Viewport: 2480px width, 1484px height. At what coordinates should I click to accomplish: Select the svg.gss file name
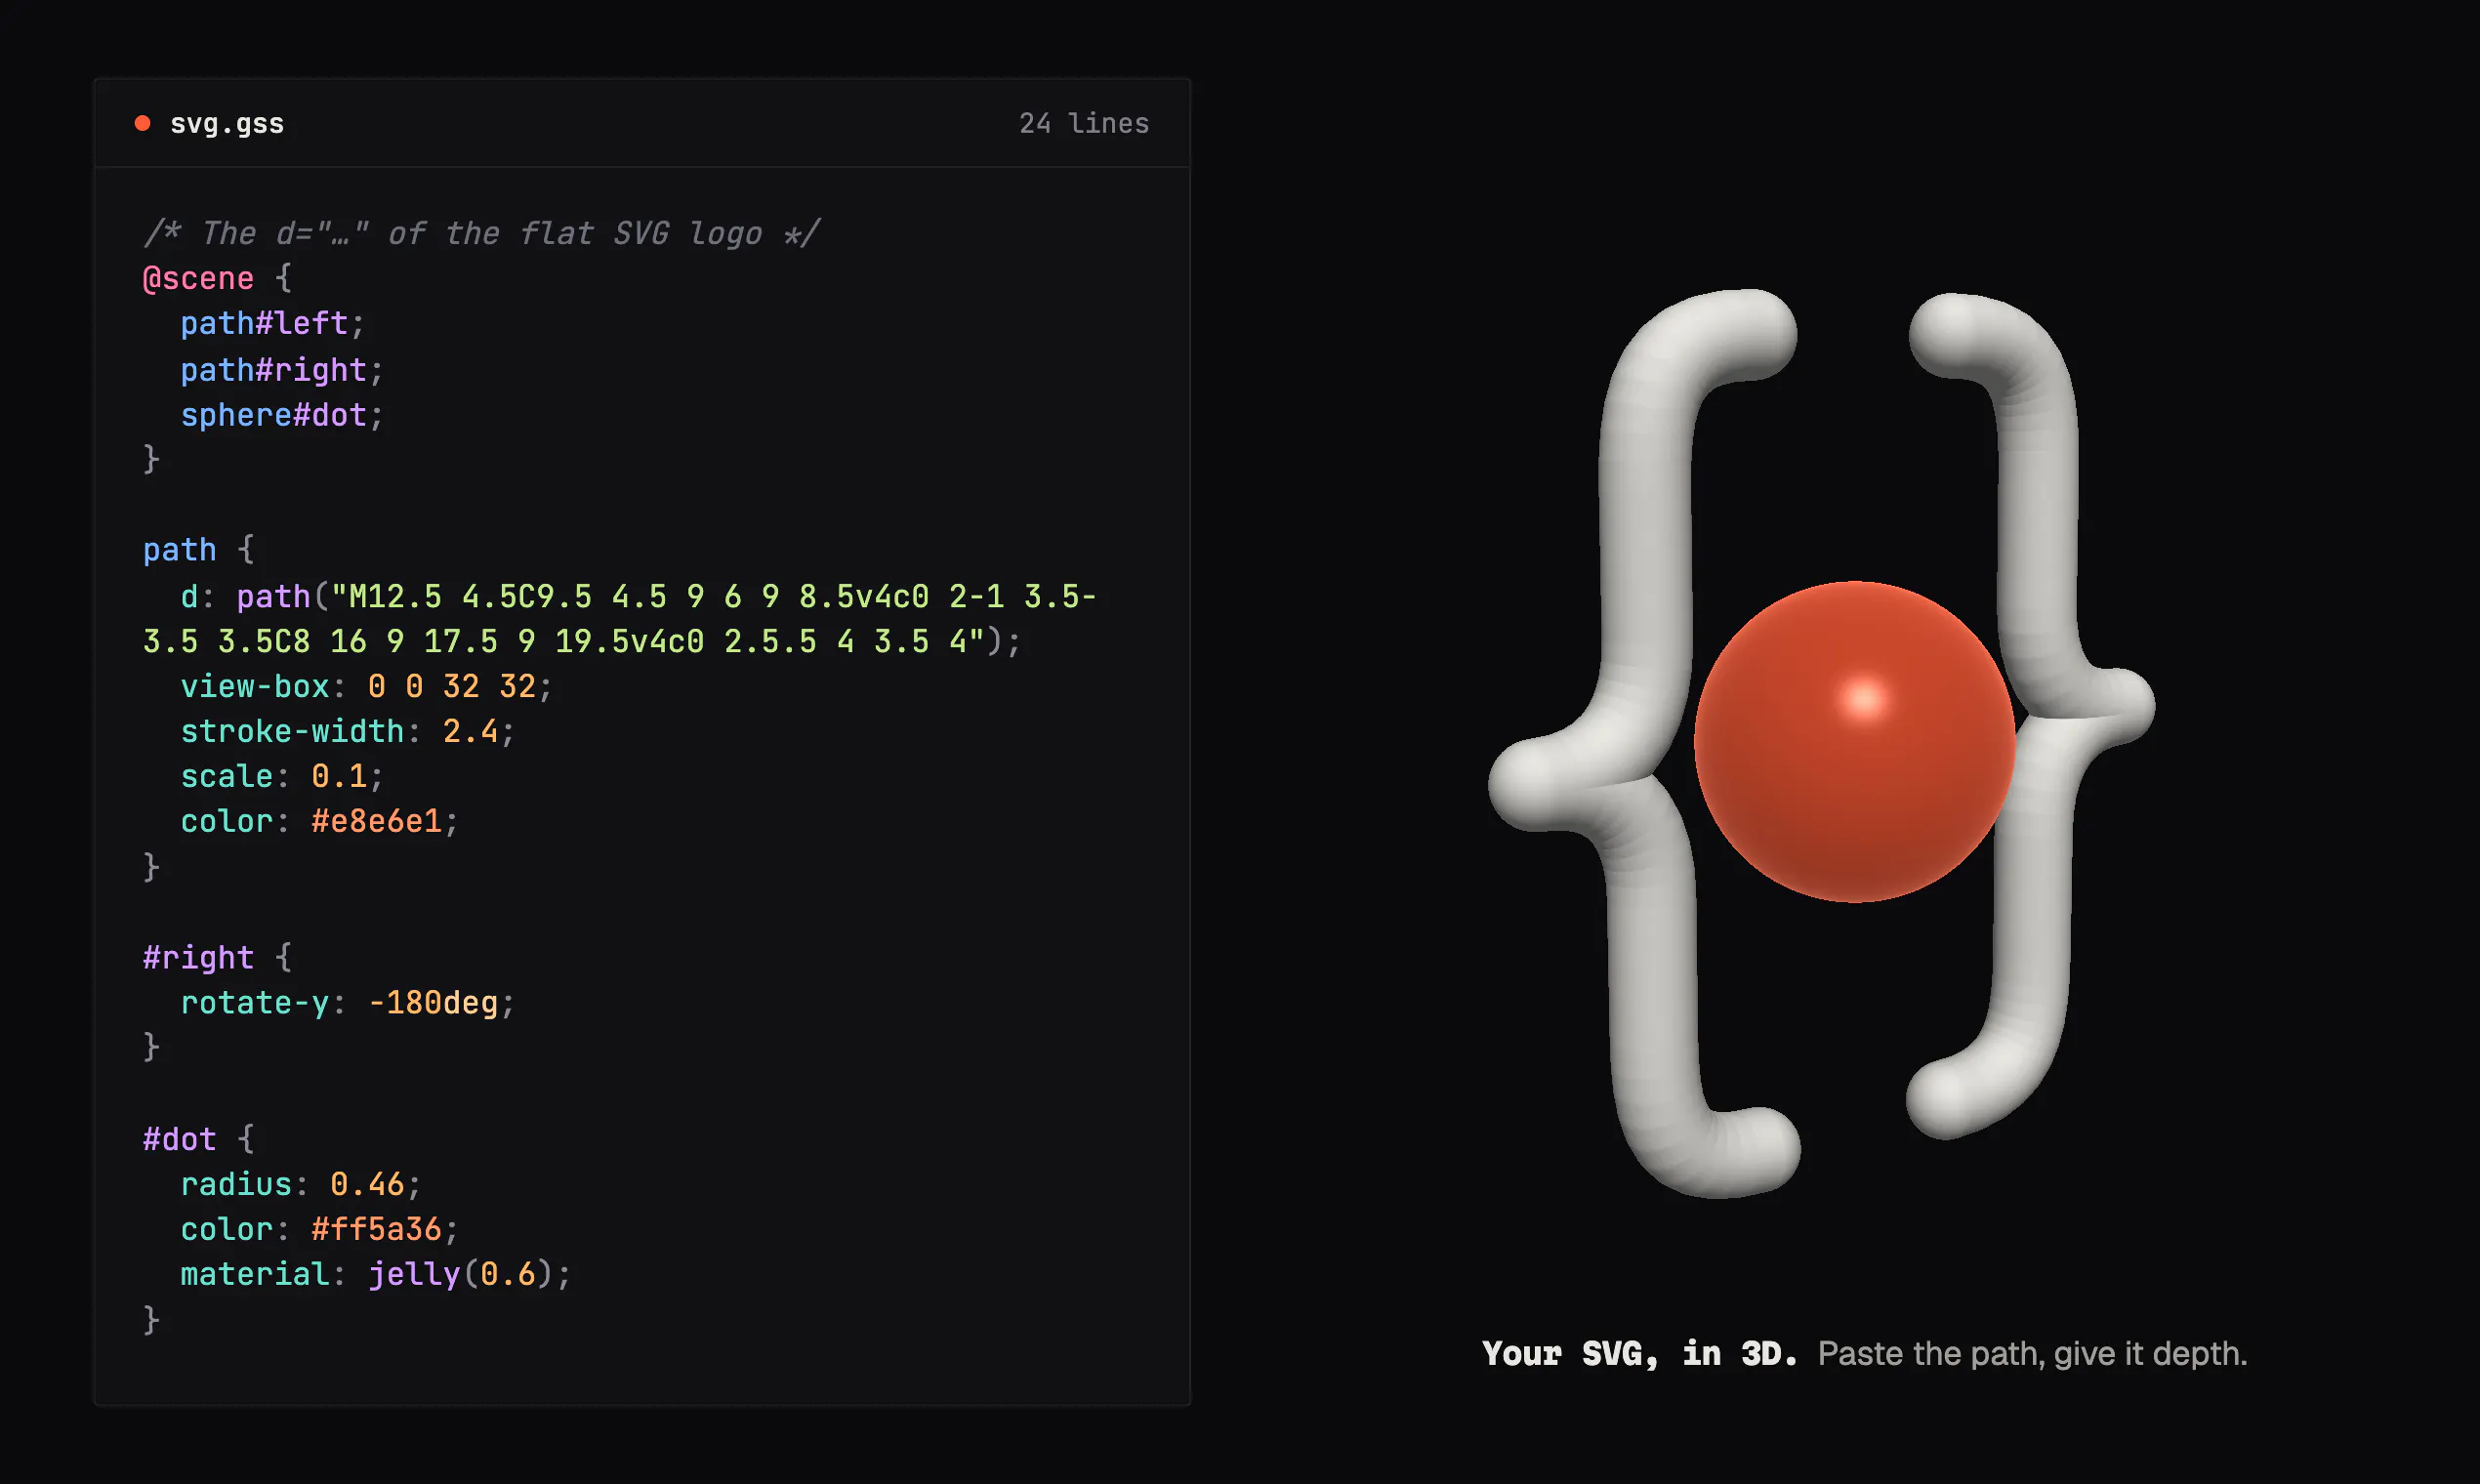[x=227, y=124]
